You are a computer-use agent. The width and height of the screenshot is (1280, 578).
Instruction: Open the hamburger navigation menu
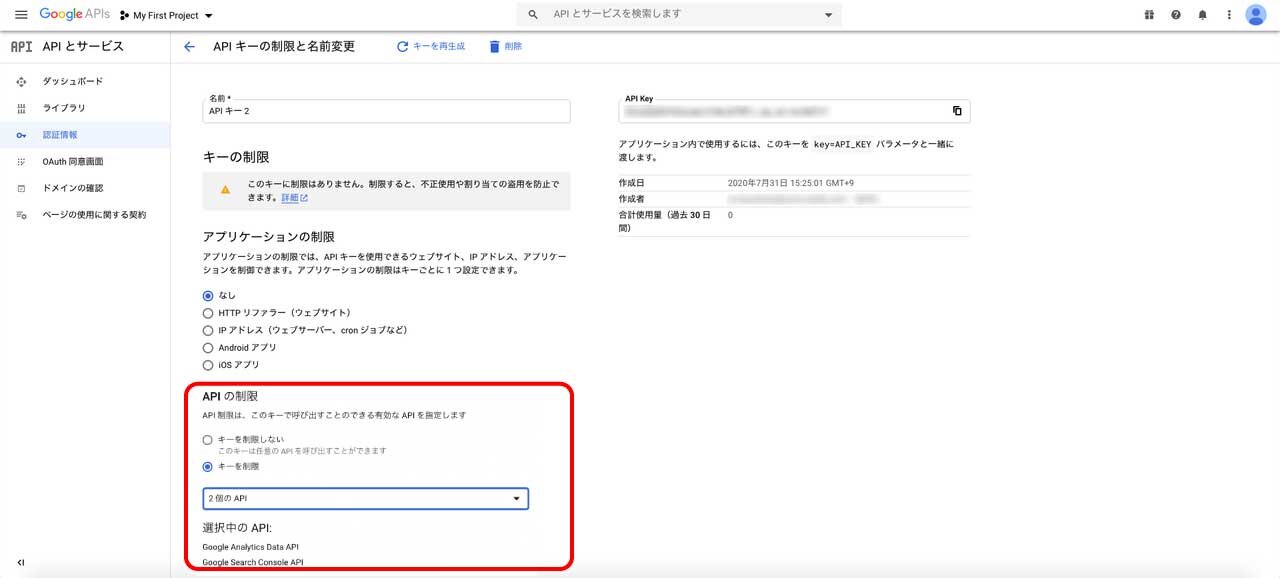point(21,15)
